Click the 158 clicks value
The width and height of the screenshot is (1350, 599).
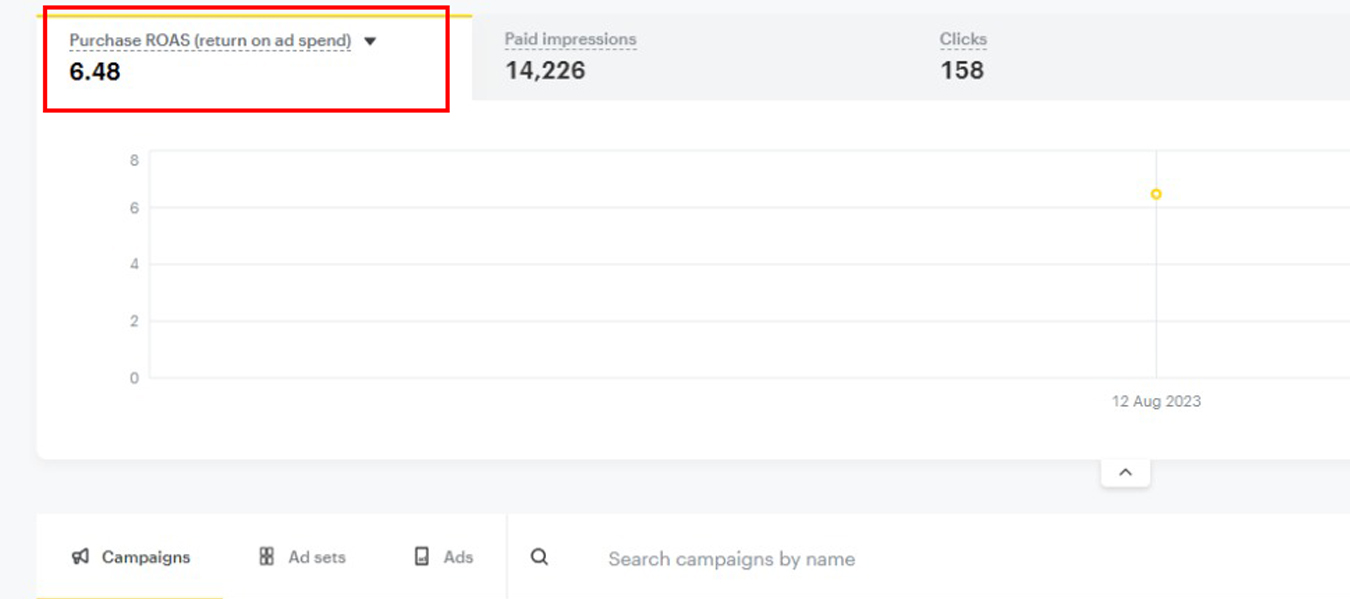coord(962,70)
